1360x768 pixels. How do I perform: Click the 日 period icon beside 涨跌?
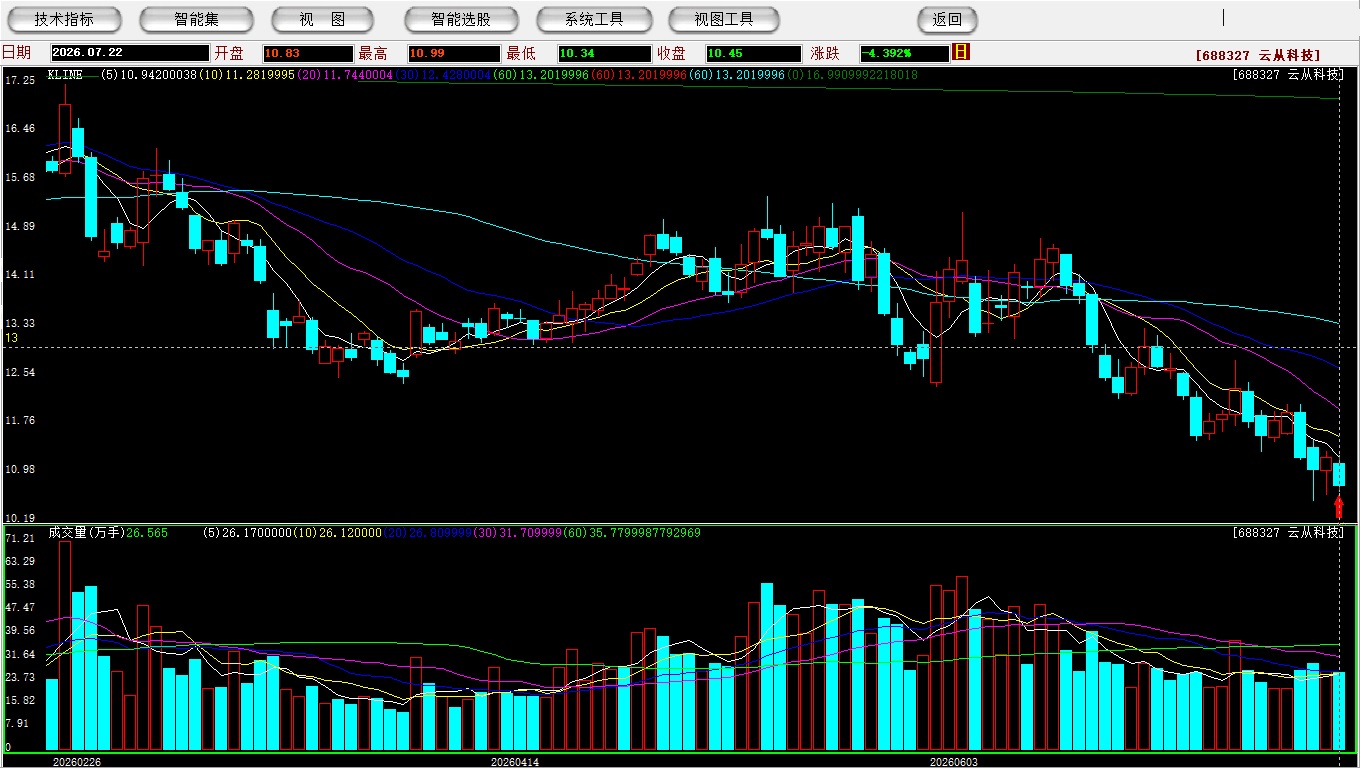pos(962,52)
